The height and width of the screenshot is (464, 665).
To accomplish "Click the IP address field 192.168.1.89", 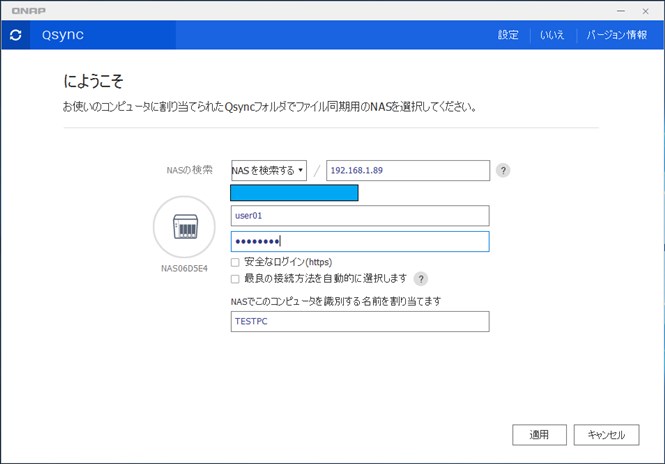I will coord(408,171).
